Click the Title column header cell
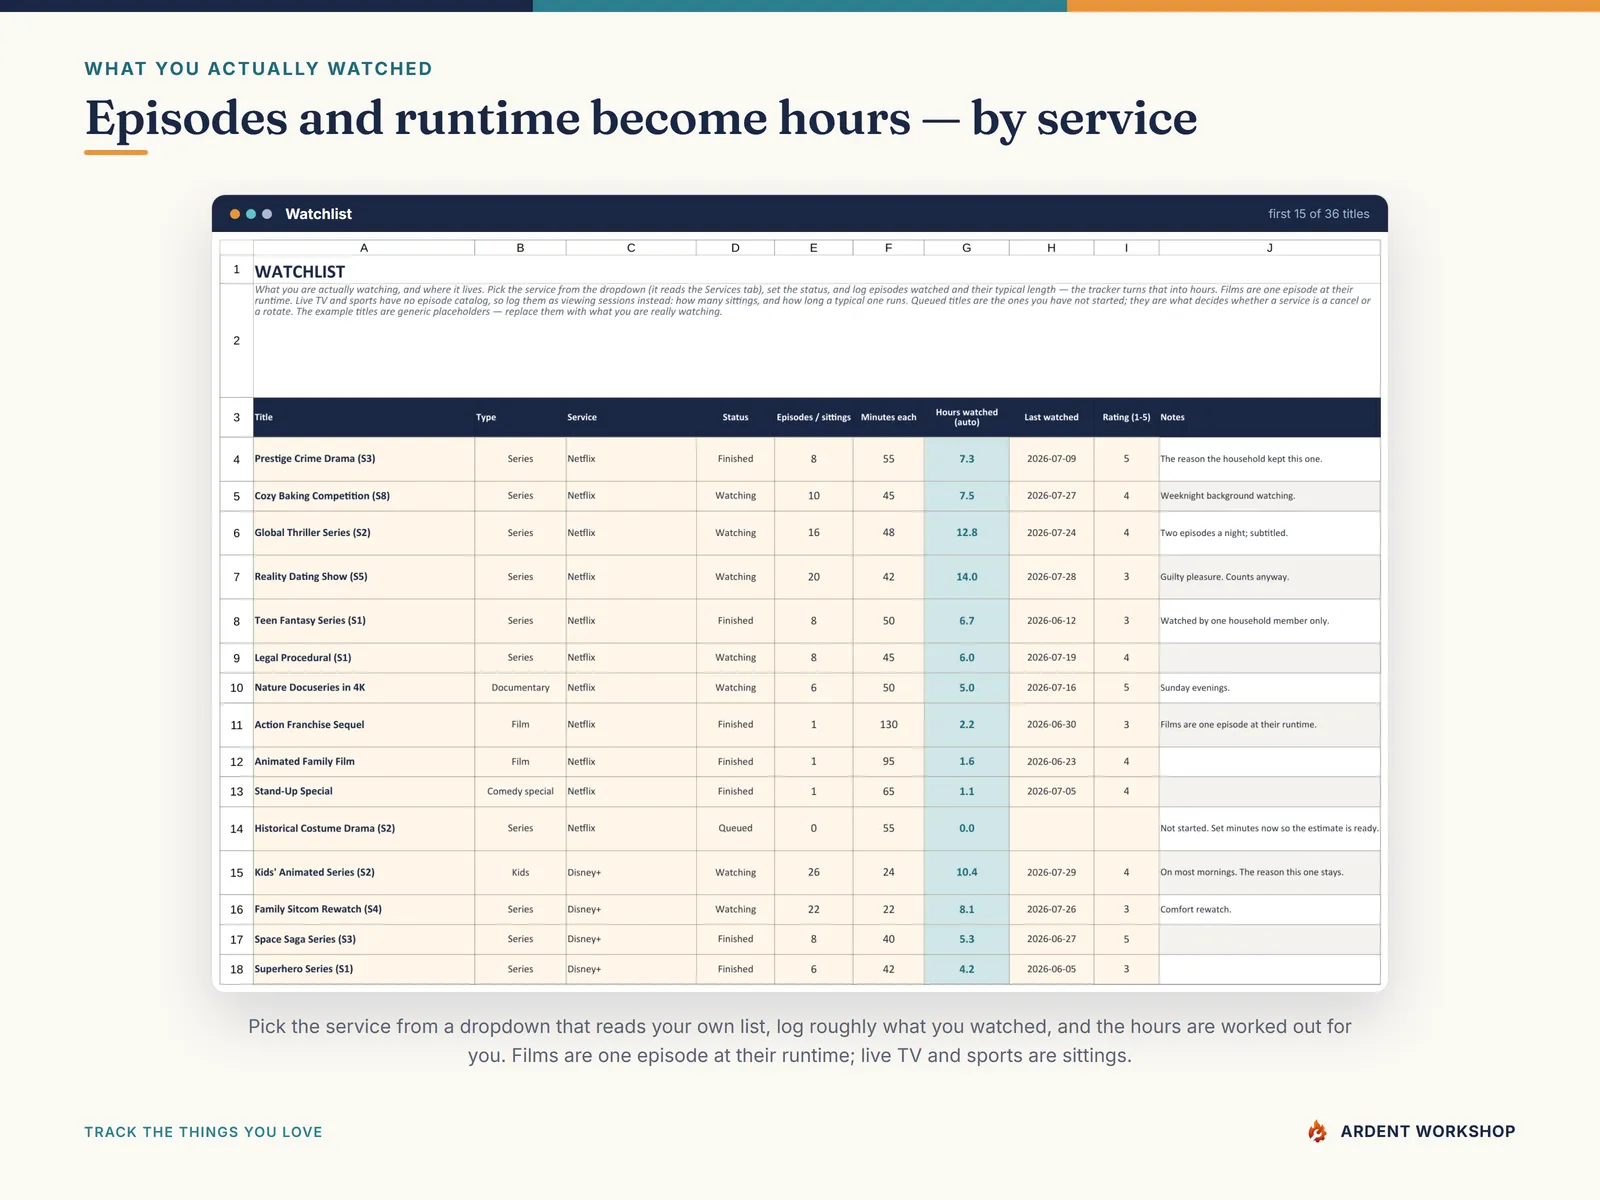Screen dimensions: 1600x1200 click(x=364, y=417)
